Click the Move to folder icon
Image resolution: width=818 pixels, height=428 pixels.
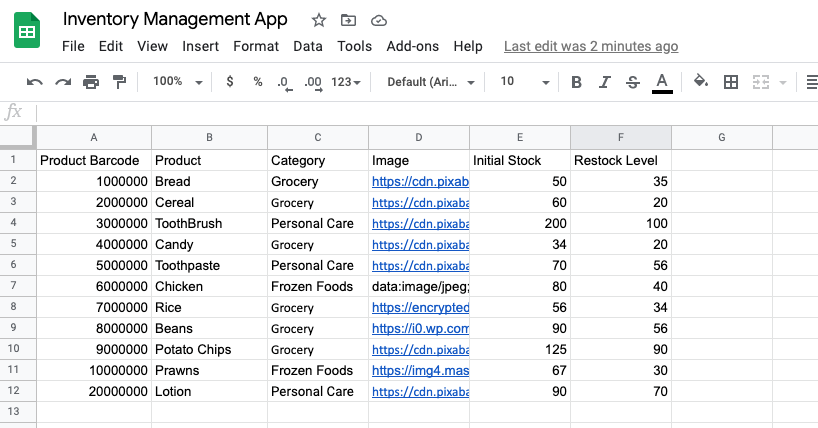tap(348, 20)
